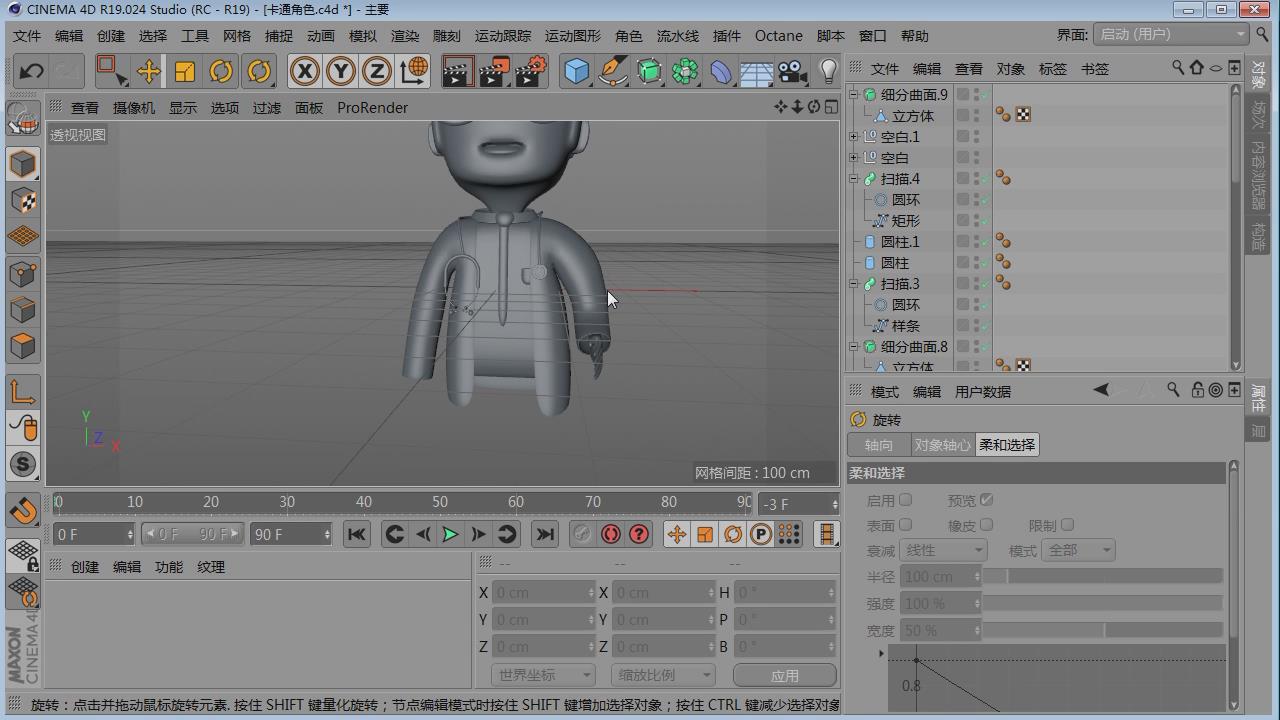Screen dimensions: 1280x720
Task: Expand the 空白 object
Action: pyautogui.click(x=854, y=158)
